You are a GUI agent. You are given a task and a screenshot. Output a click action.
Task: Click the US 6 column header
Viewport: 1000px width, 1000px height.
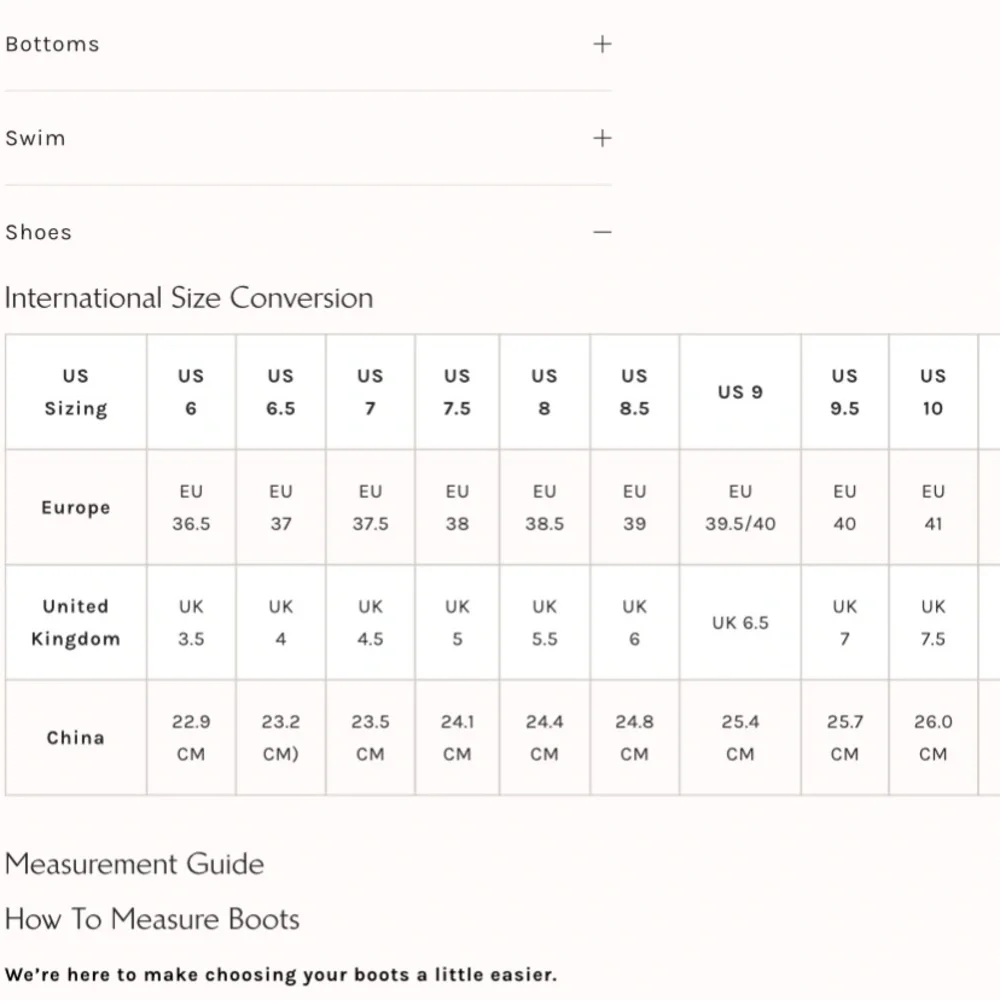pyautogui.click(x=191, y=392)
